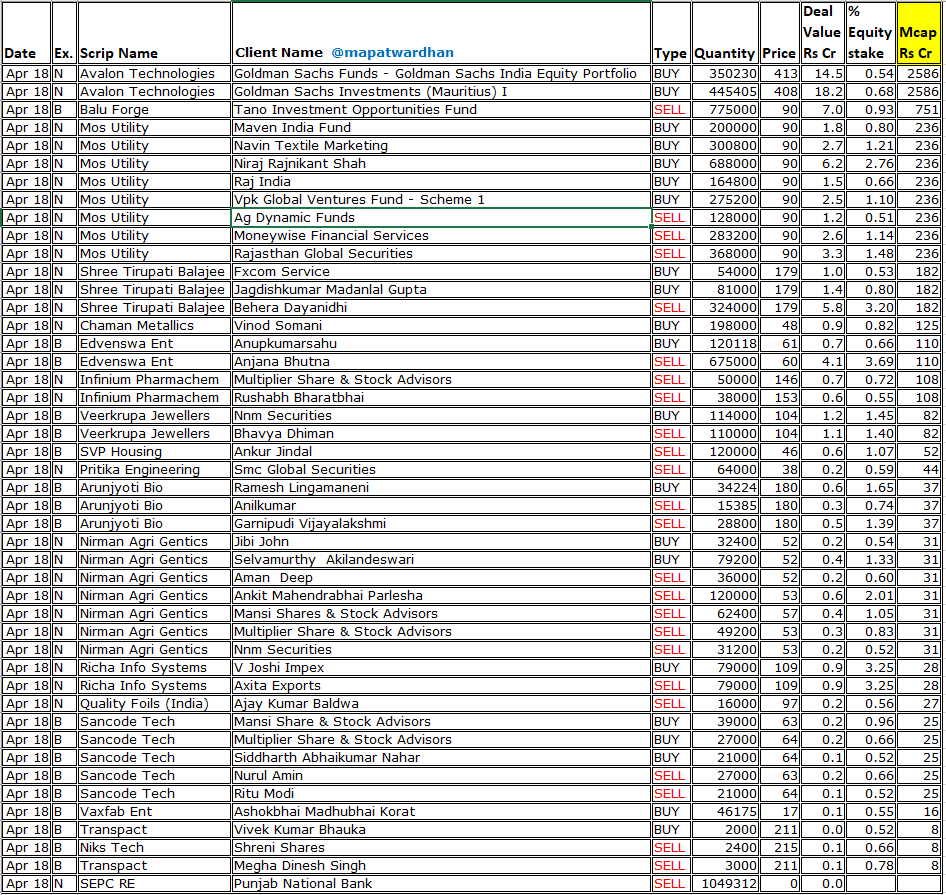Image resolution: width=946 pixels, height=895 pixels.
Task: Select the deal value 18.2 cell
Action: [x=823, y=92]
